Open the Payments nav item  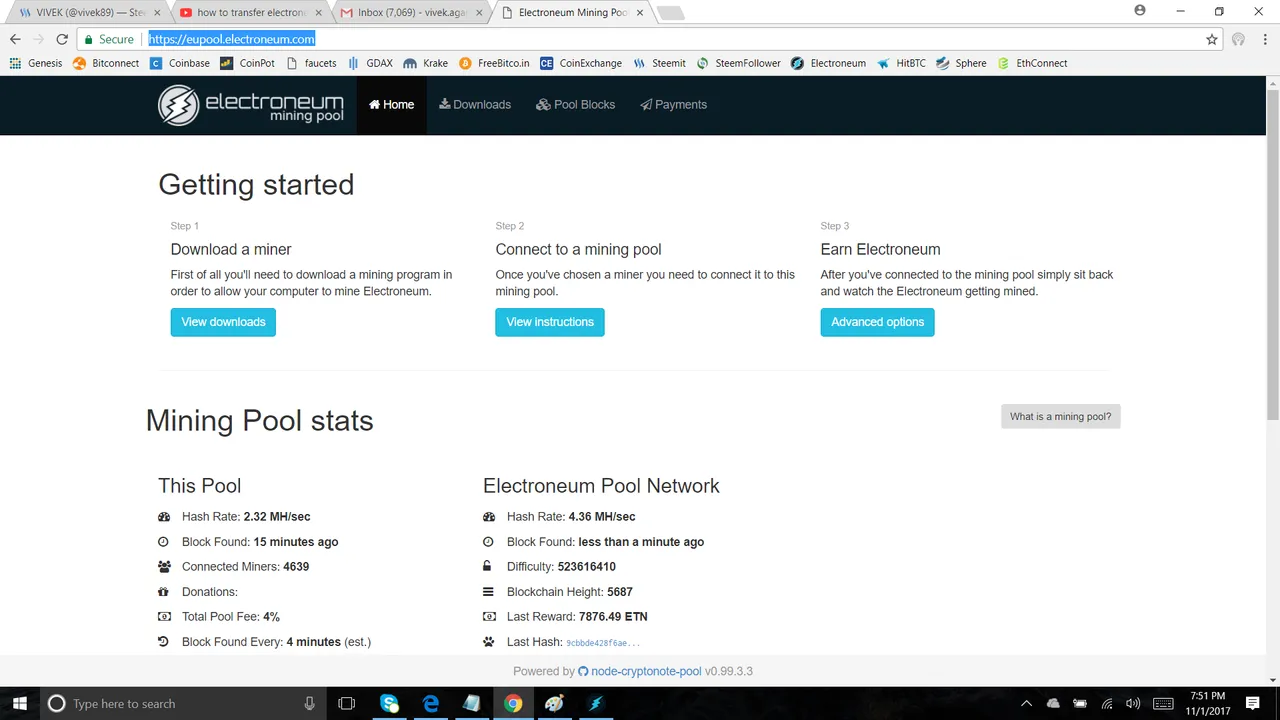tap(673, 105)
